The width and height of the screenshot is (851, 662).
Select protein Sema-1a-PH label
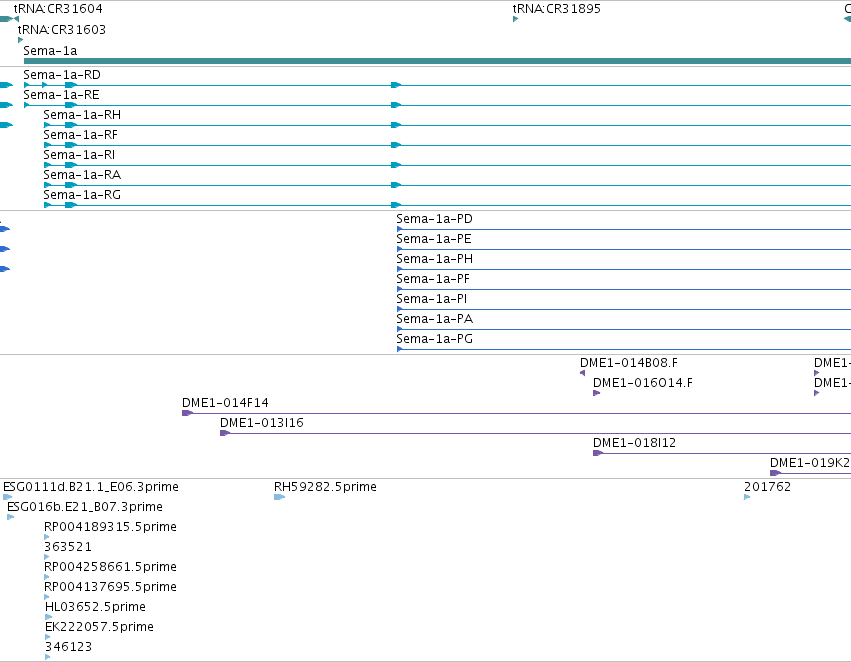coord(434,259)
